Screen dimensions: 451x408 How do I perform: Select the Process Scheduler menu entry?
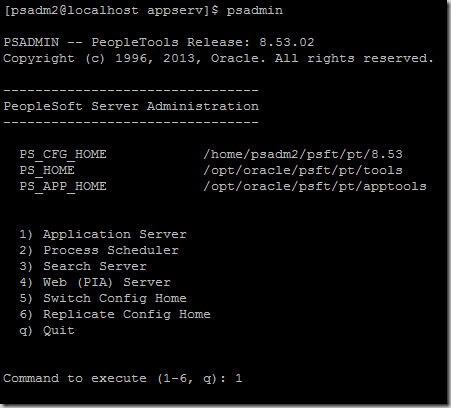point(99,250)
